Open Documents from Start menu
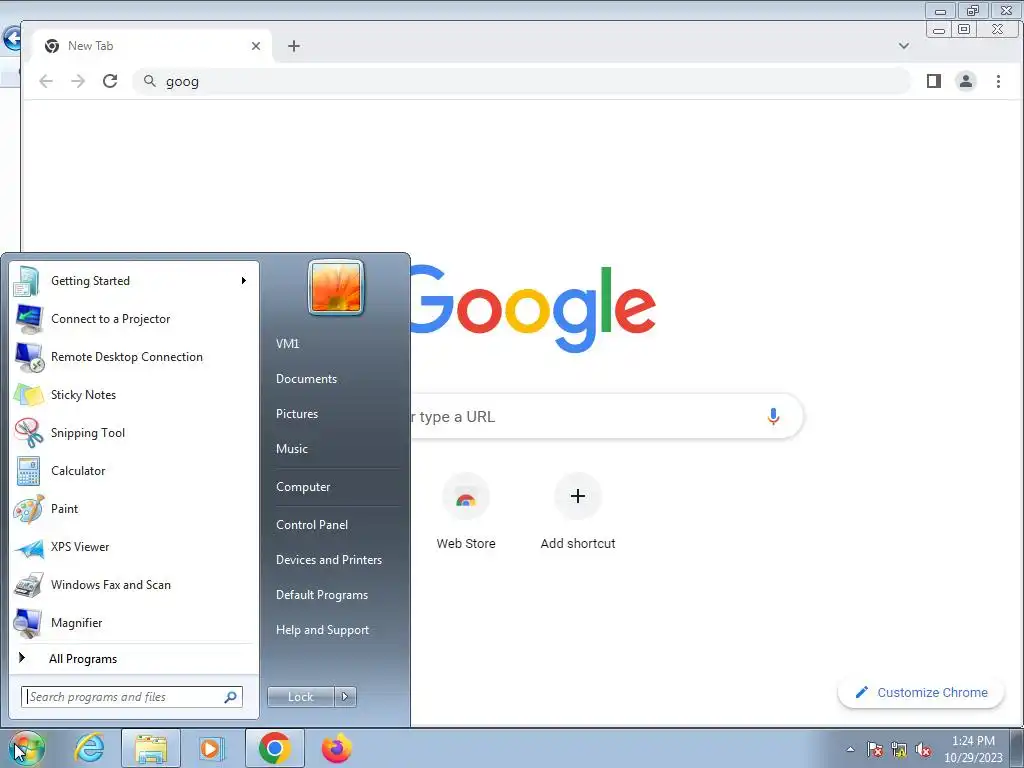Image resolution: width=1024 pixels, height=768 pixels. pyautogui.click(x=306, y=379)
